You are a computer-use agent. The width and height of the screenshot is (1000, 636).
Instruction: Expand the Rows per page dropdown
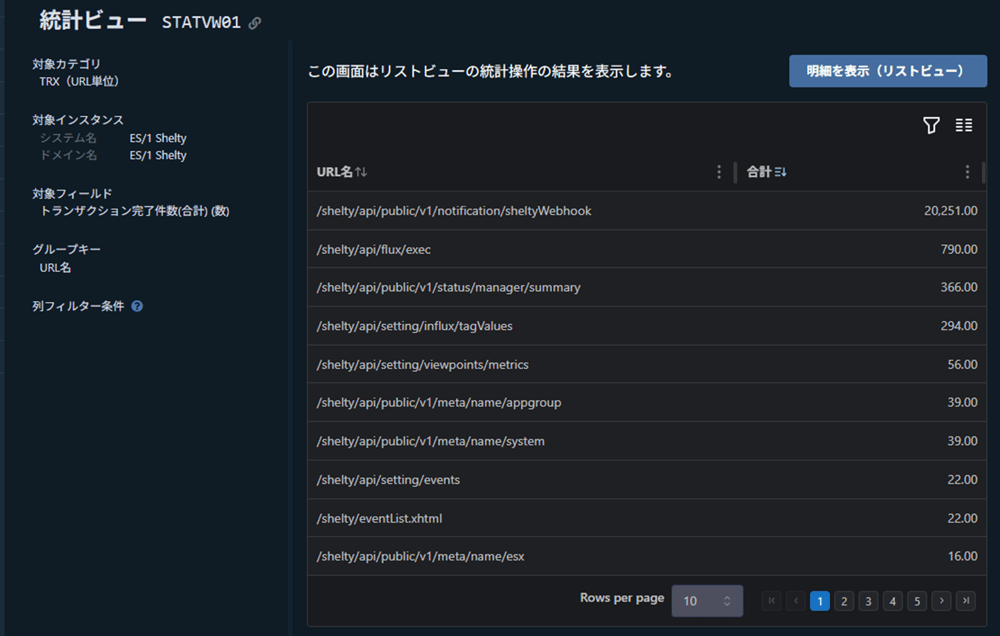pyautogui.click(x=707, y=601)
